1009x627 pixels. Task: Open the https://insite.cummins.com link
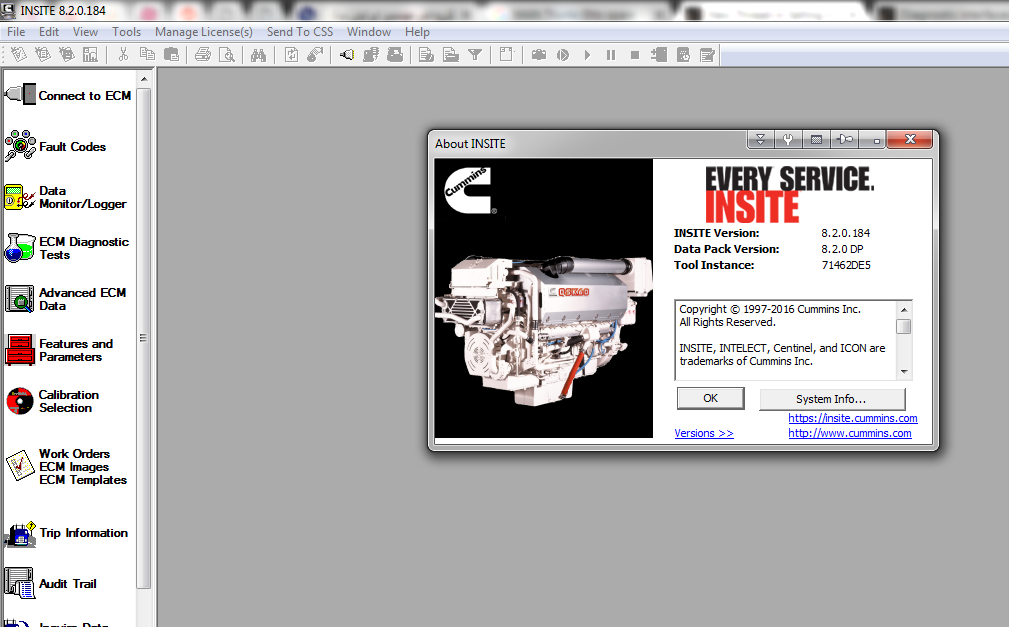pos(853,418)
